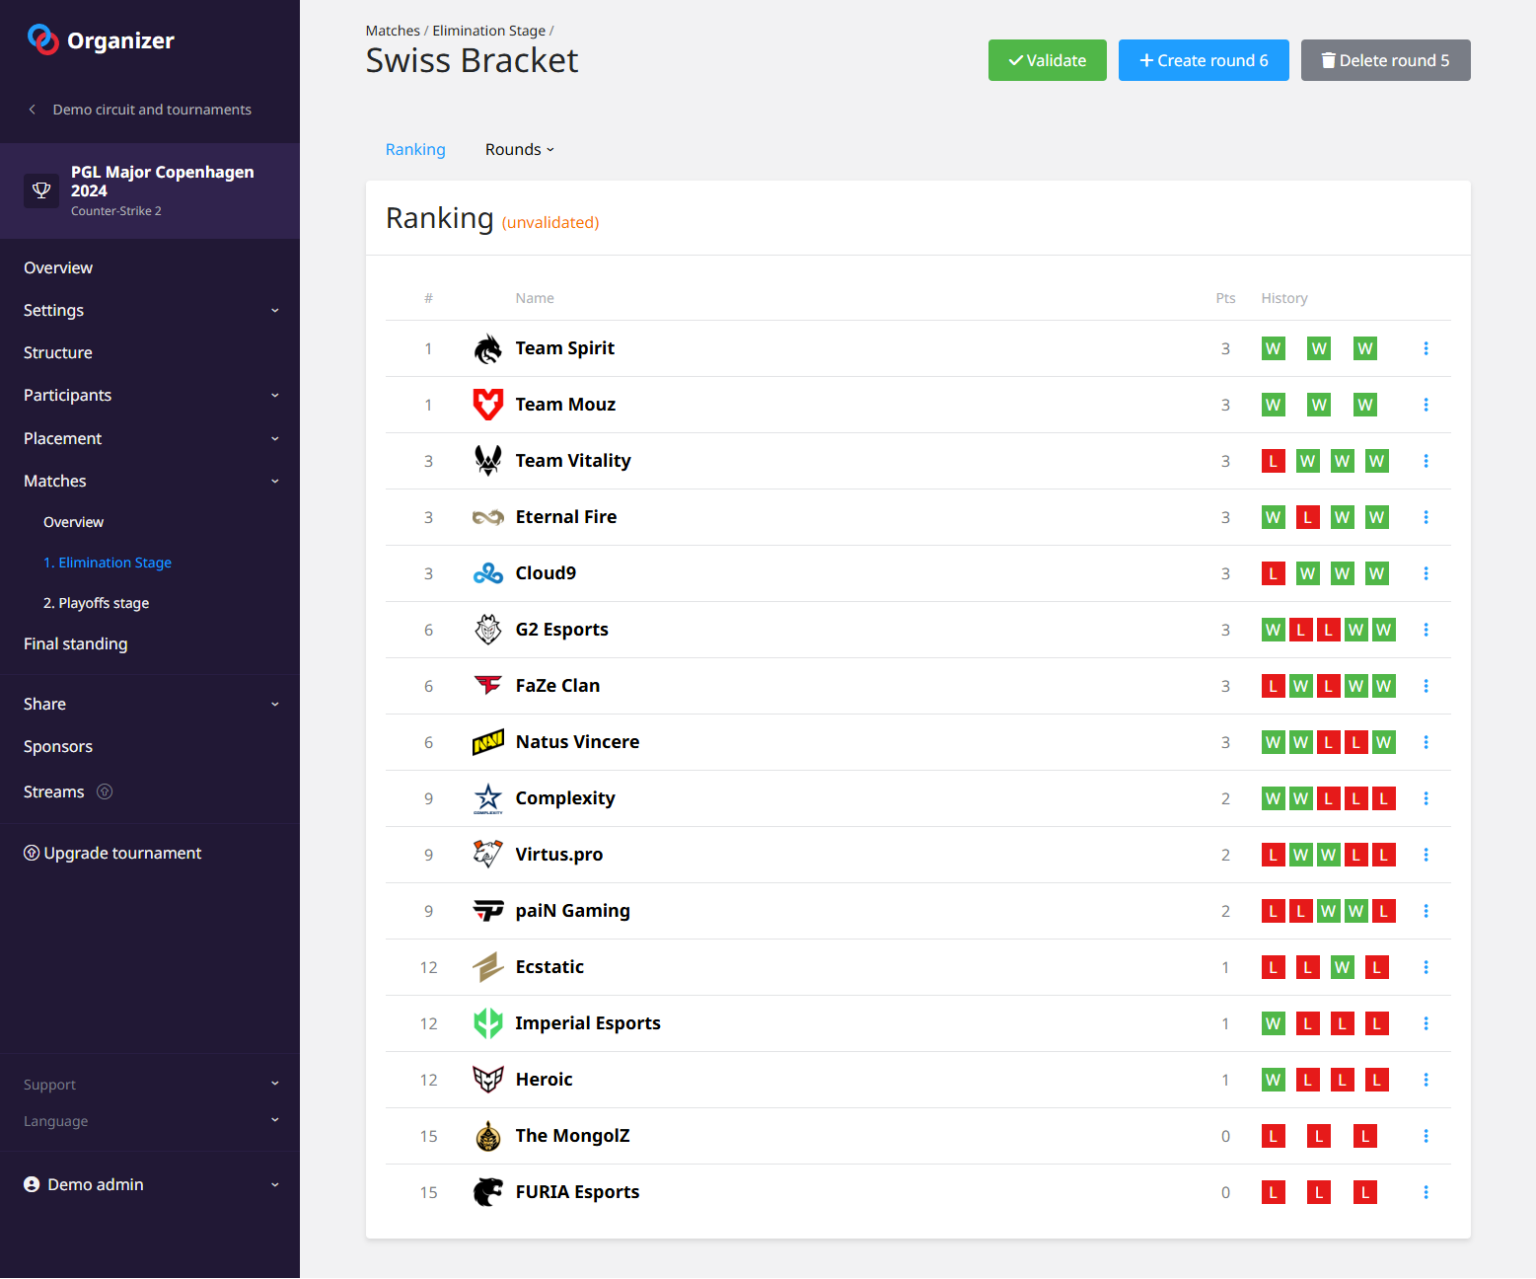Click the Cloud9 team logo
The height and width of the screenshot is (1279, 1536).
click(487, 573)
